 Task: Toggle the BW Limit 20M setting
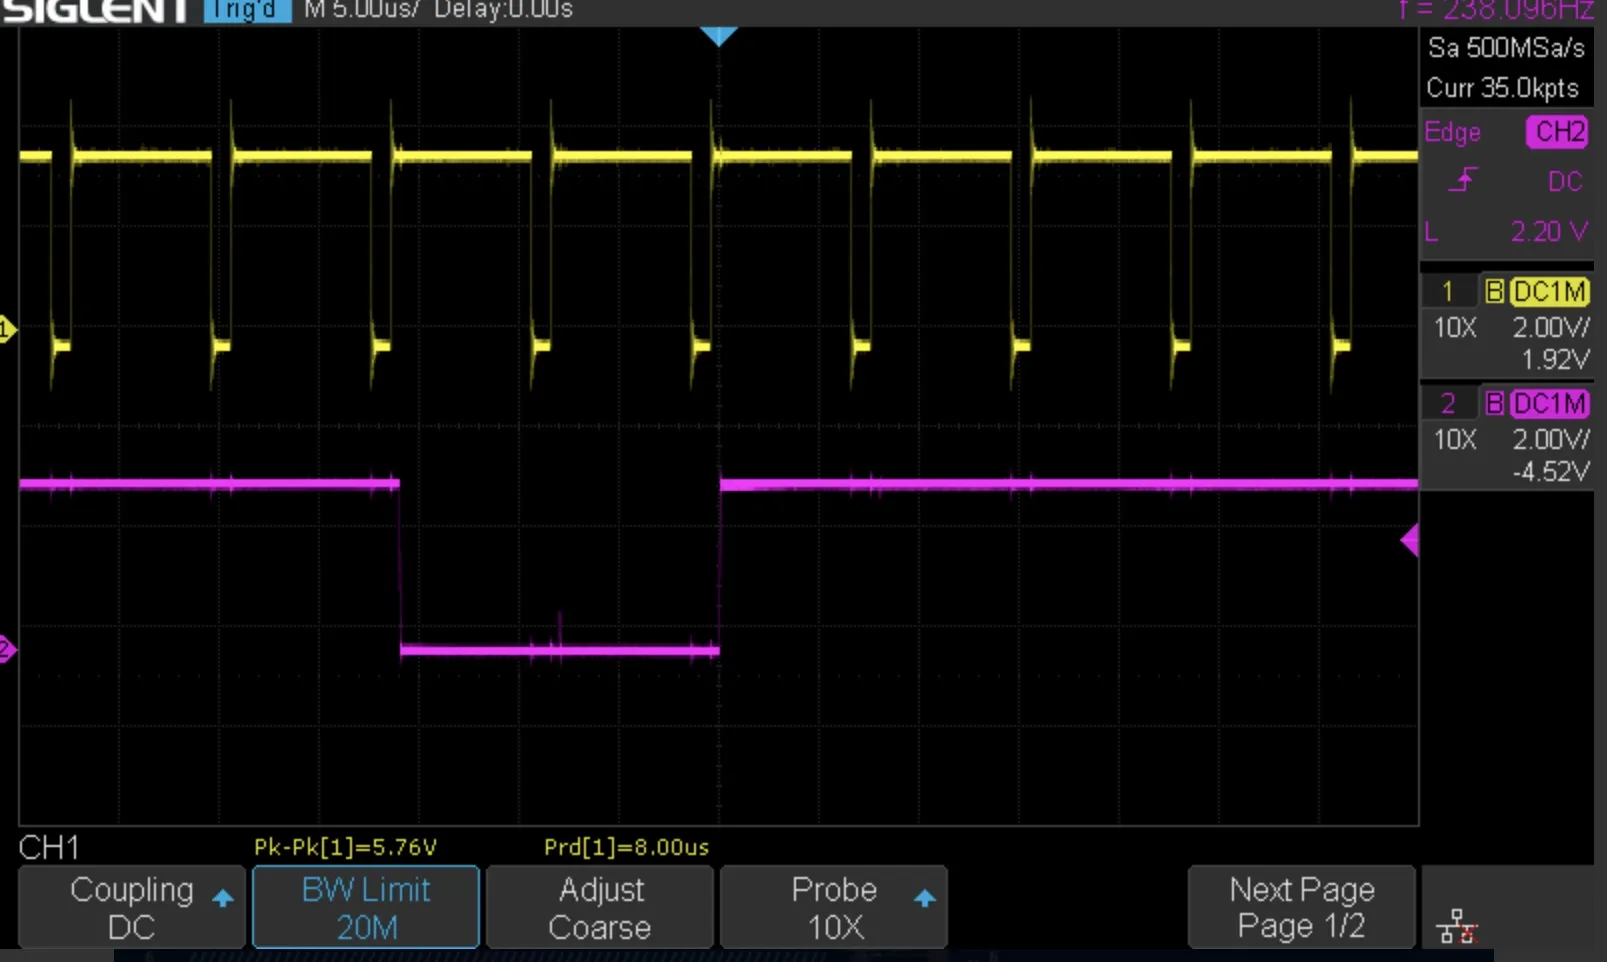point(366,907)
